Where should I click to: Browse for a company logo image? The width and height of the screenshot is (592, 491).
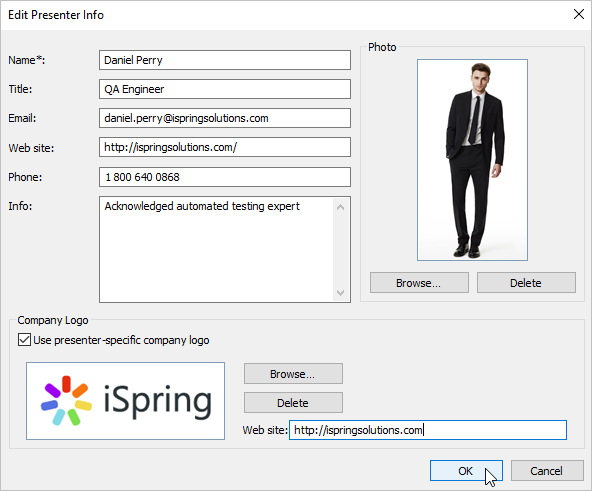click(293, 374)
